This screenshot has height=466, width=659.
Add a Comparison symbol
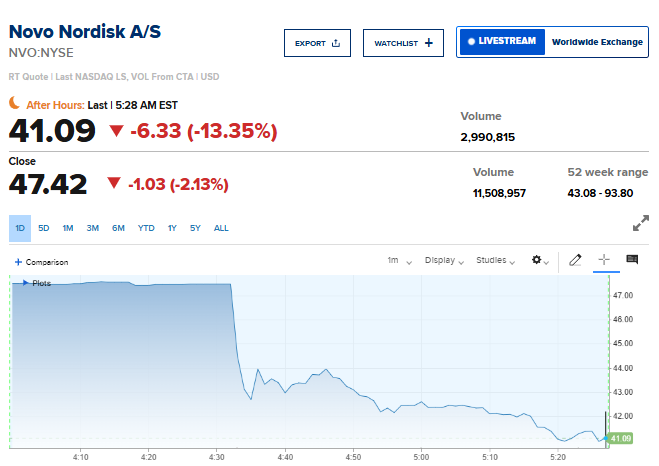41,262
